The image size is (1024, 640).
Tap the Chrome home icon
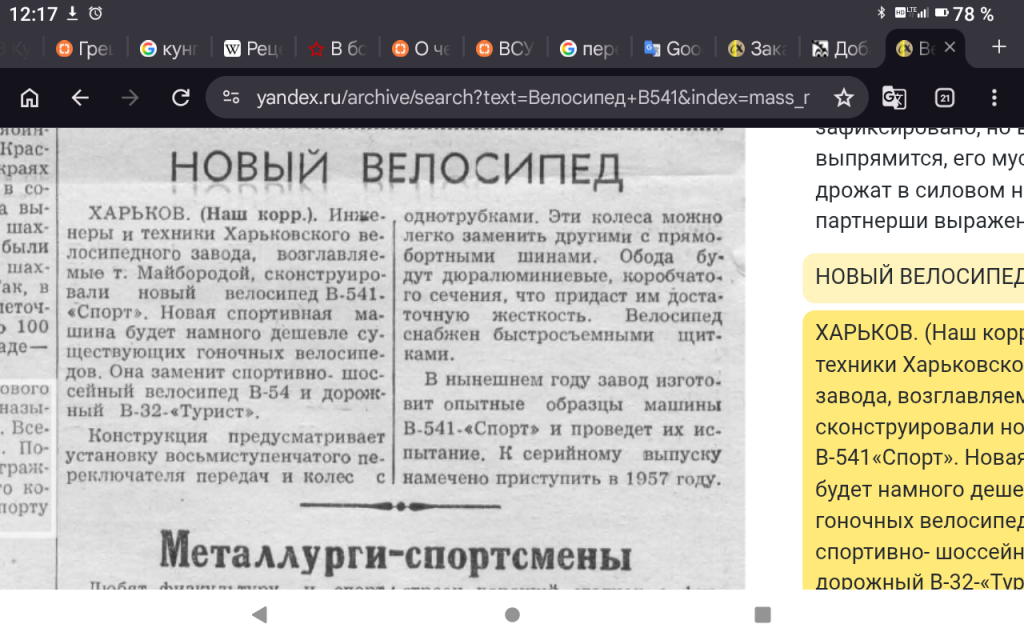coord(30,97)
